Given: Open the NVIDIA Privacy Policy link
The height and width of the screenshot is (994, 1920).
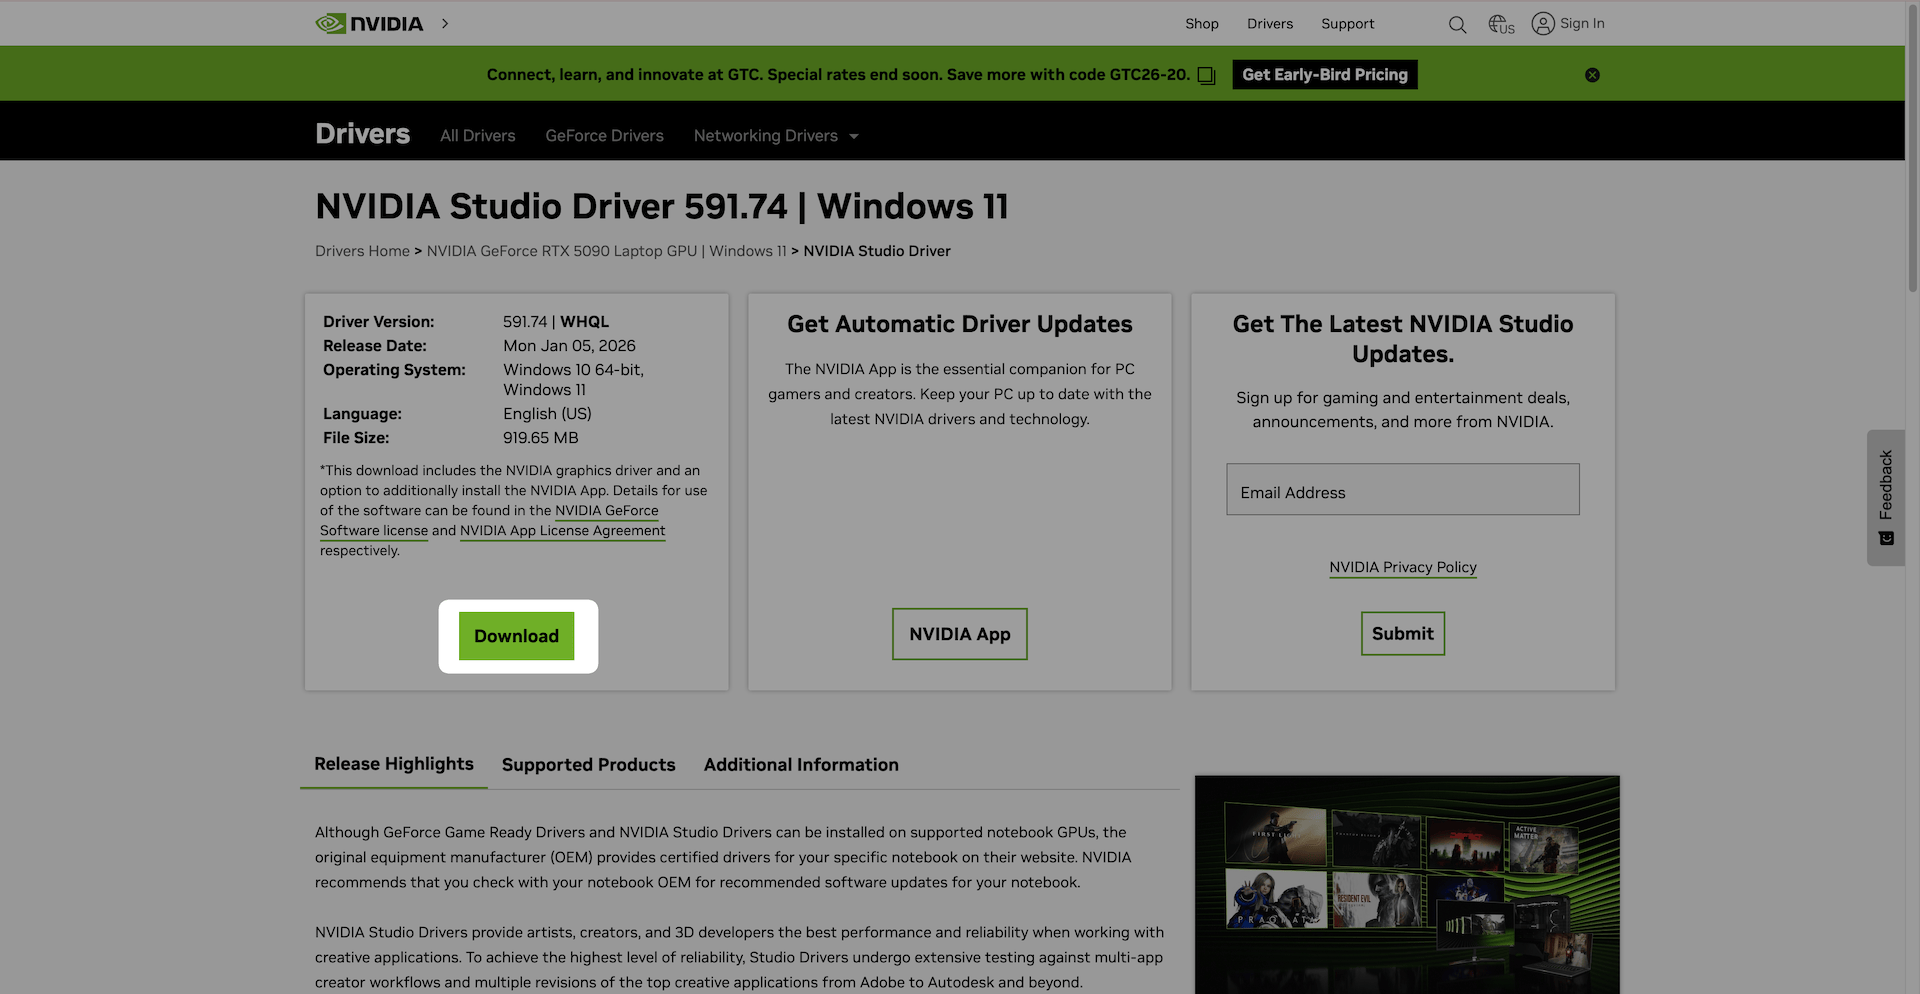Looking at the screenshot, I should click(1402, 567).
